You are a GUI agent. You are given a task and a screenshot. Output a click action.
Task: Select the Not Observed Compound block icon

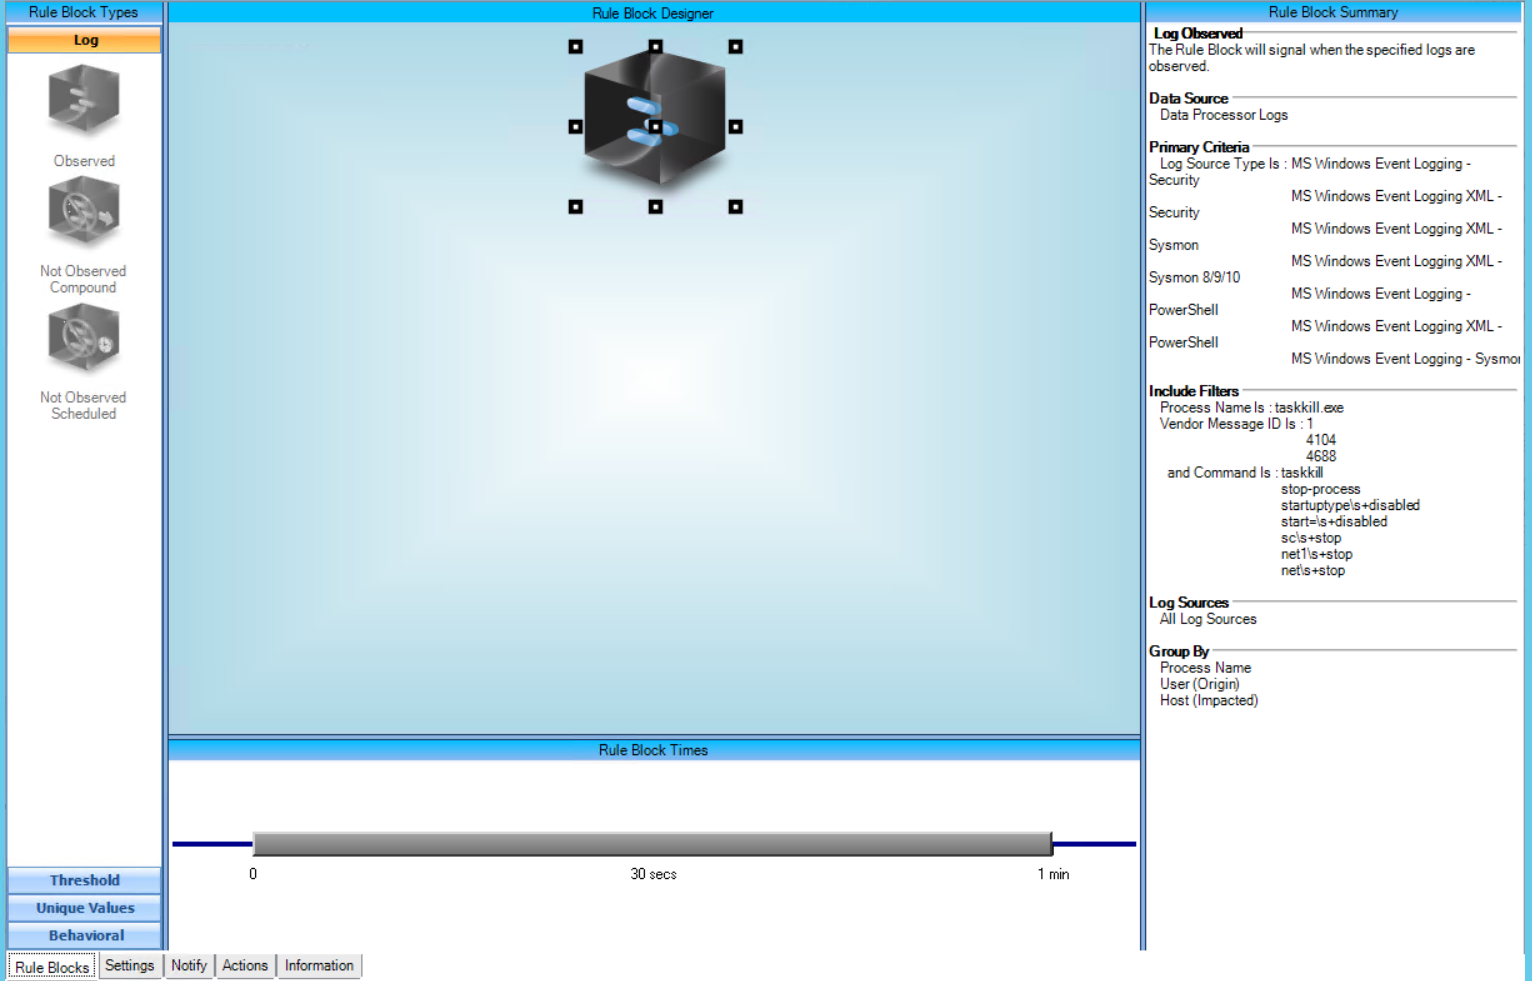[x=84, y=211]
